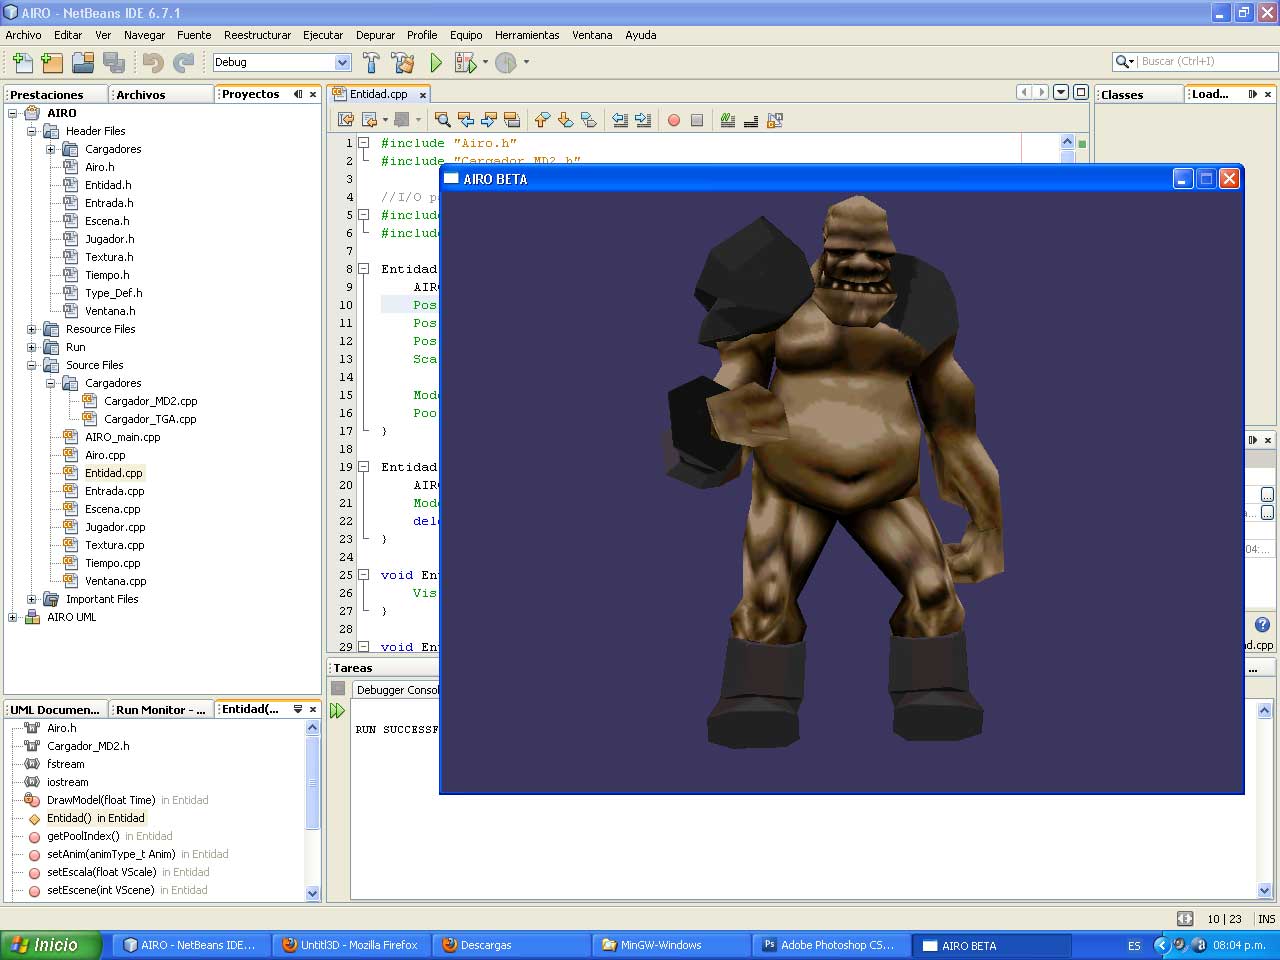Click the Find Selection magnifier icon
The height and width of the screenshot is (960, 1280).
pos(442,120)
